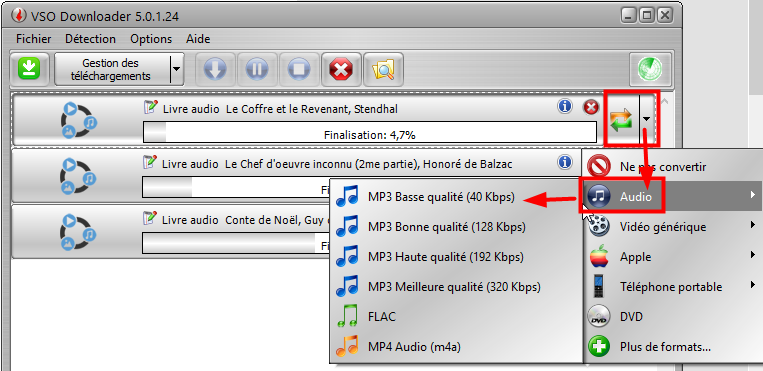This screenshot has width=763, height=371.
Task: Open the Options menu
Action: point(151,39)
